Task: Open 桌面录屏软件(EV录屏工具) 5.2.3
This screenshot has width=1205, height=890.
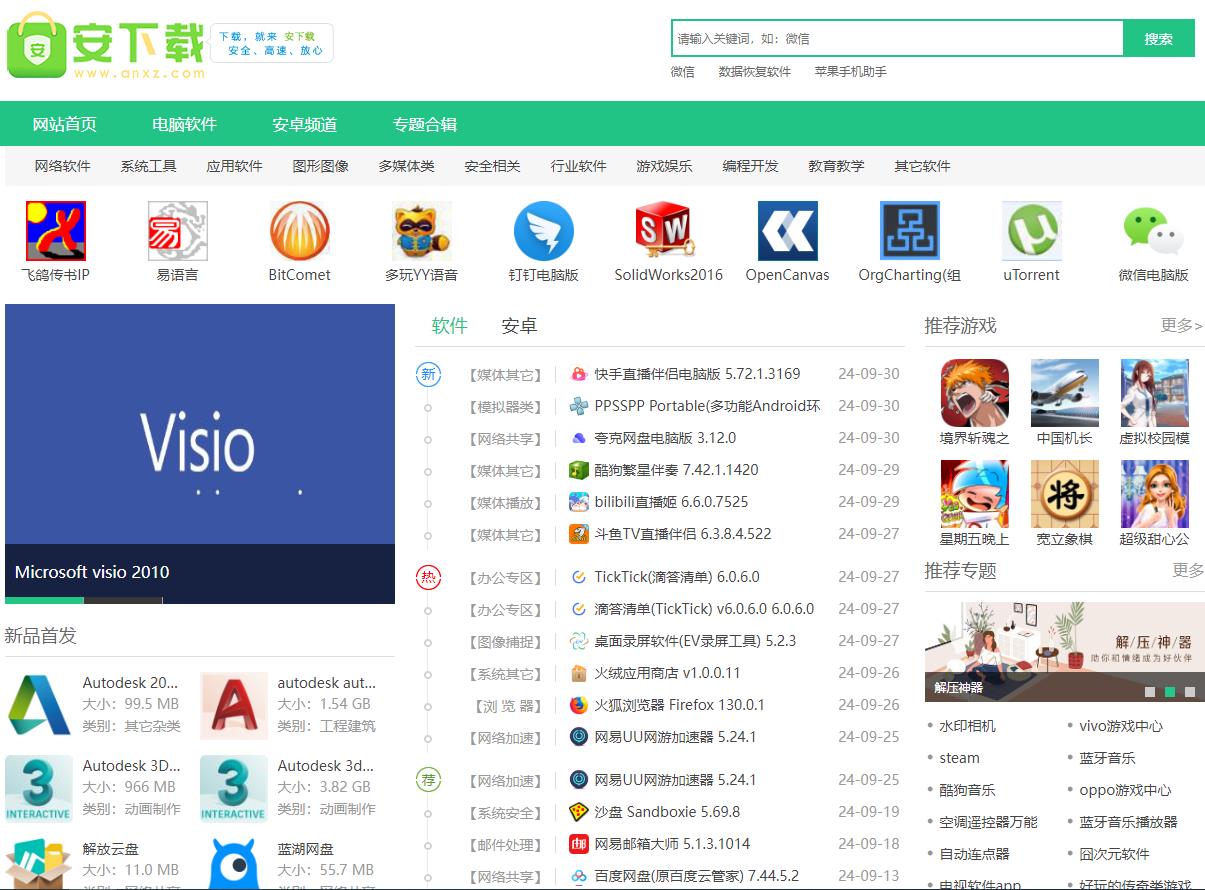Action: coord(695,641)
